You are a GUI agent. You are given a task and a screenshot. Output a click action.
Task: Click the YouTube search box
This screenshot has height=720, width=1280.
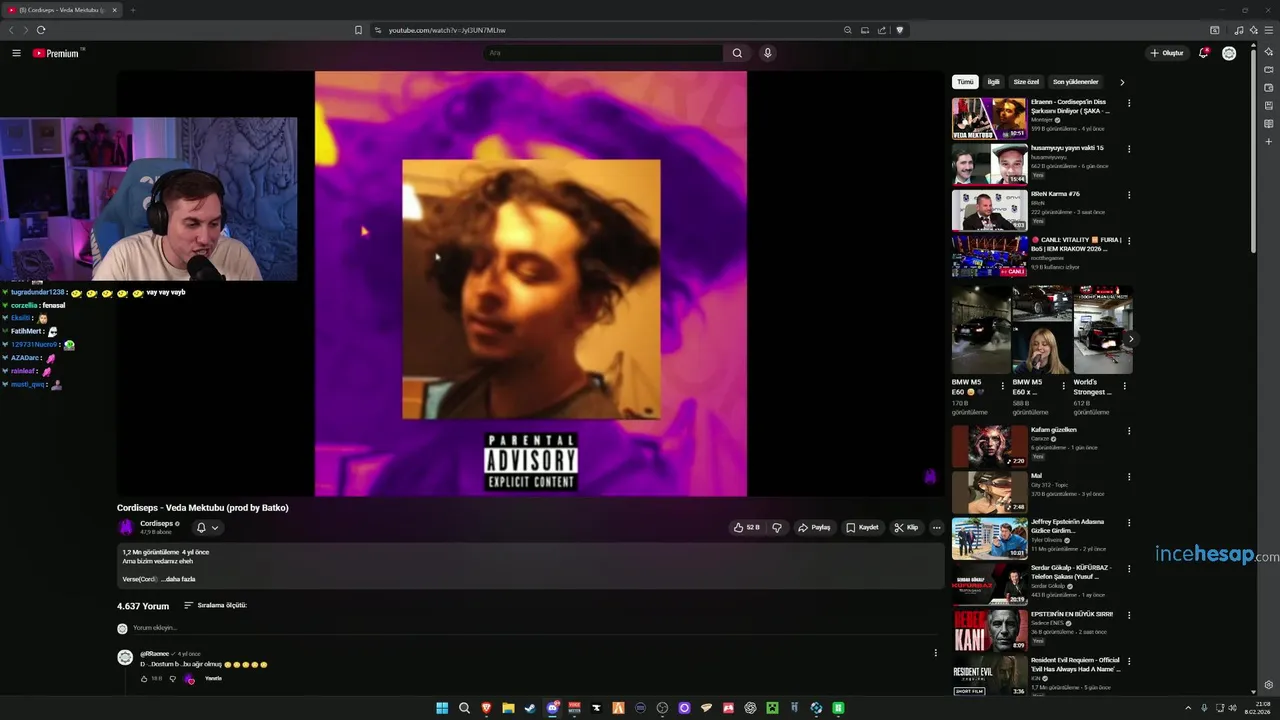click(x=602, y=53)
